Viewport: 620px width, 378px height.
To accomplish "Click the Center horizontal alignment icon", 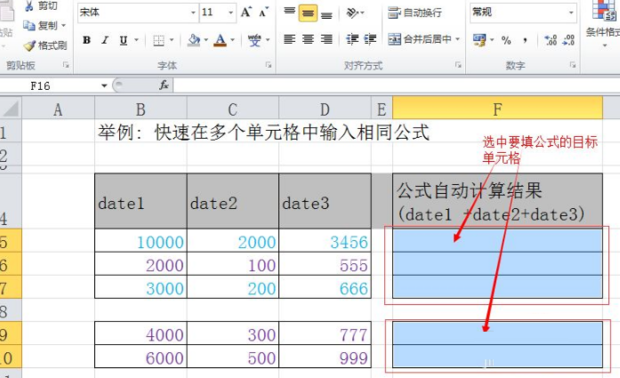I will coord(308,39).
